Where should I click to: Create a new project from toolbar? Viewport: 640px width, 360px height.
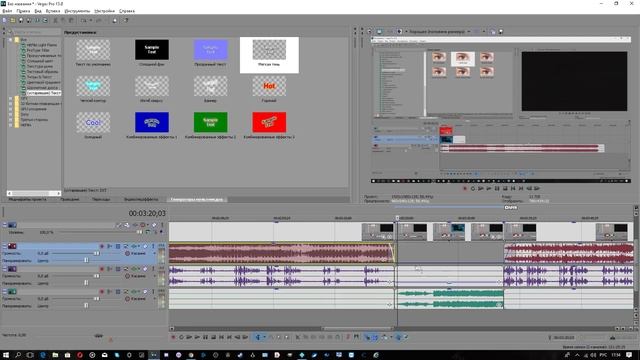[x=4, y=20]
